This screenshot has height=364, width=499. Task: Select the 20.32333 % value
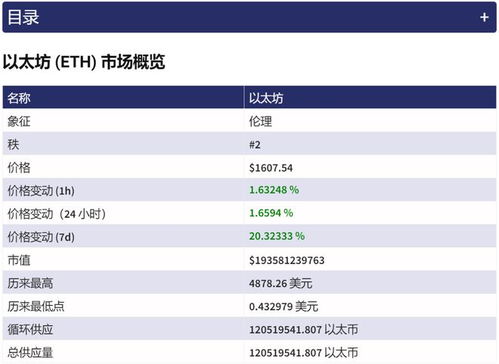[x=277, y=236]
